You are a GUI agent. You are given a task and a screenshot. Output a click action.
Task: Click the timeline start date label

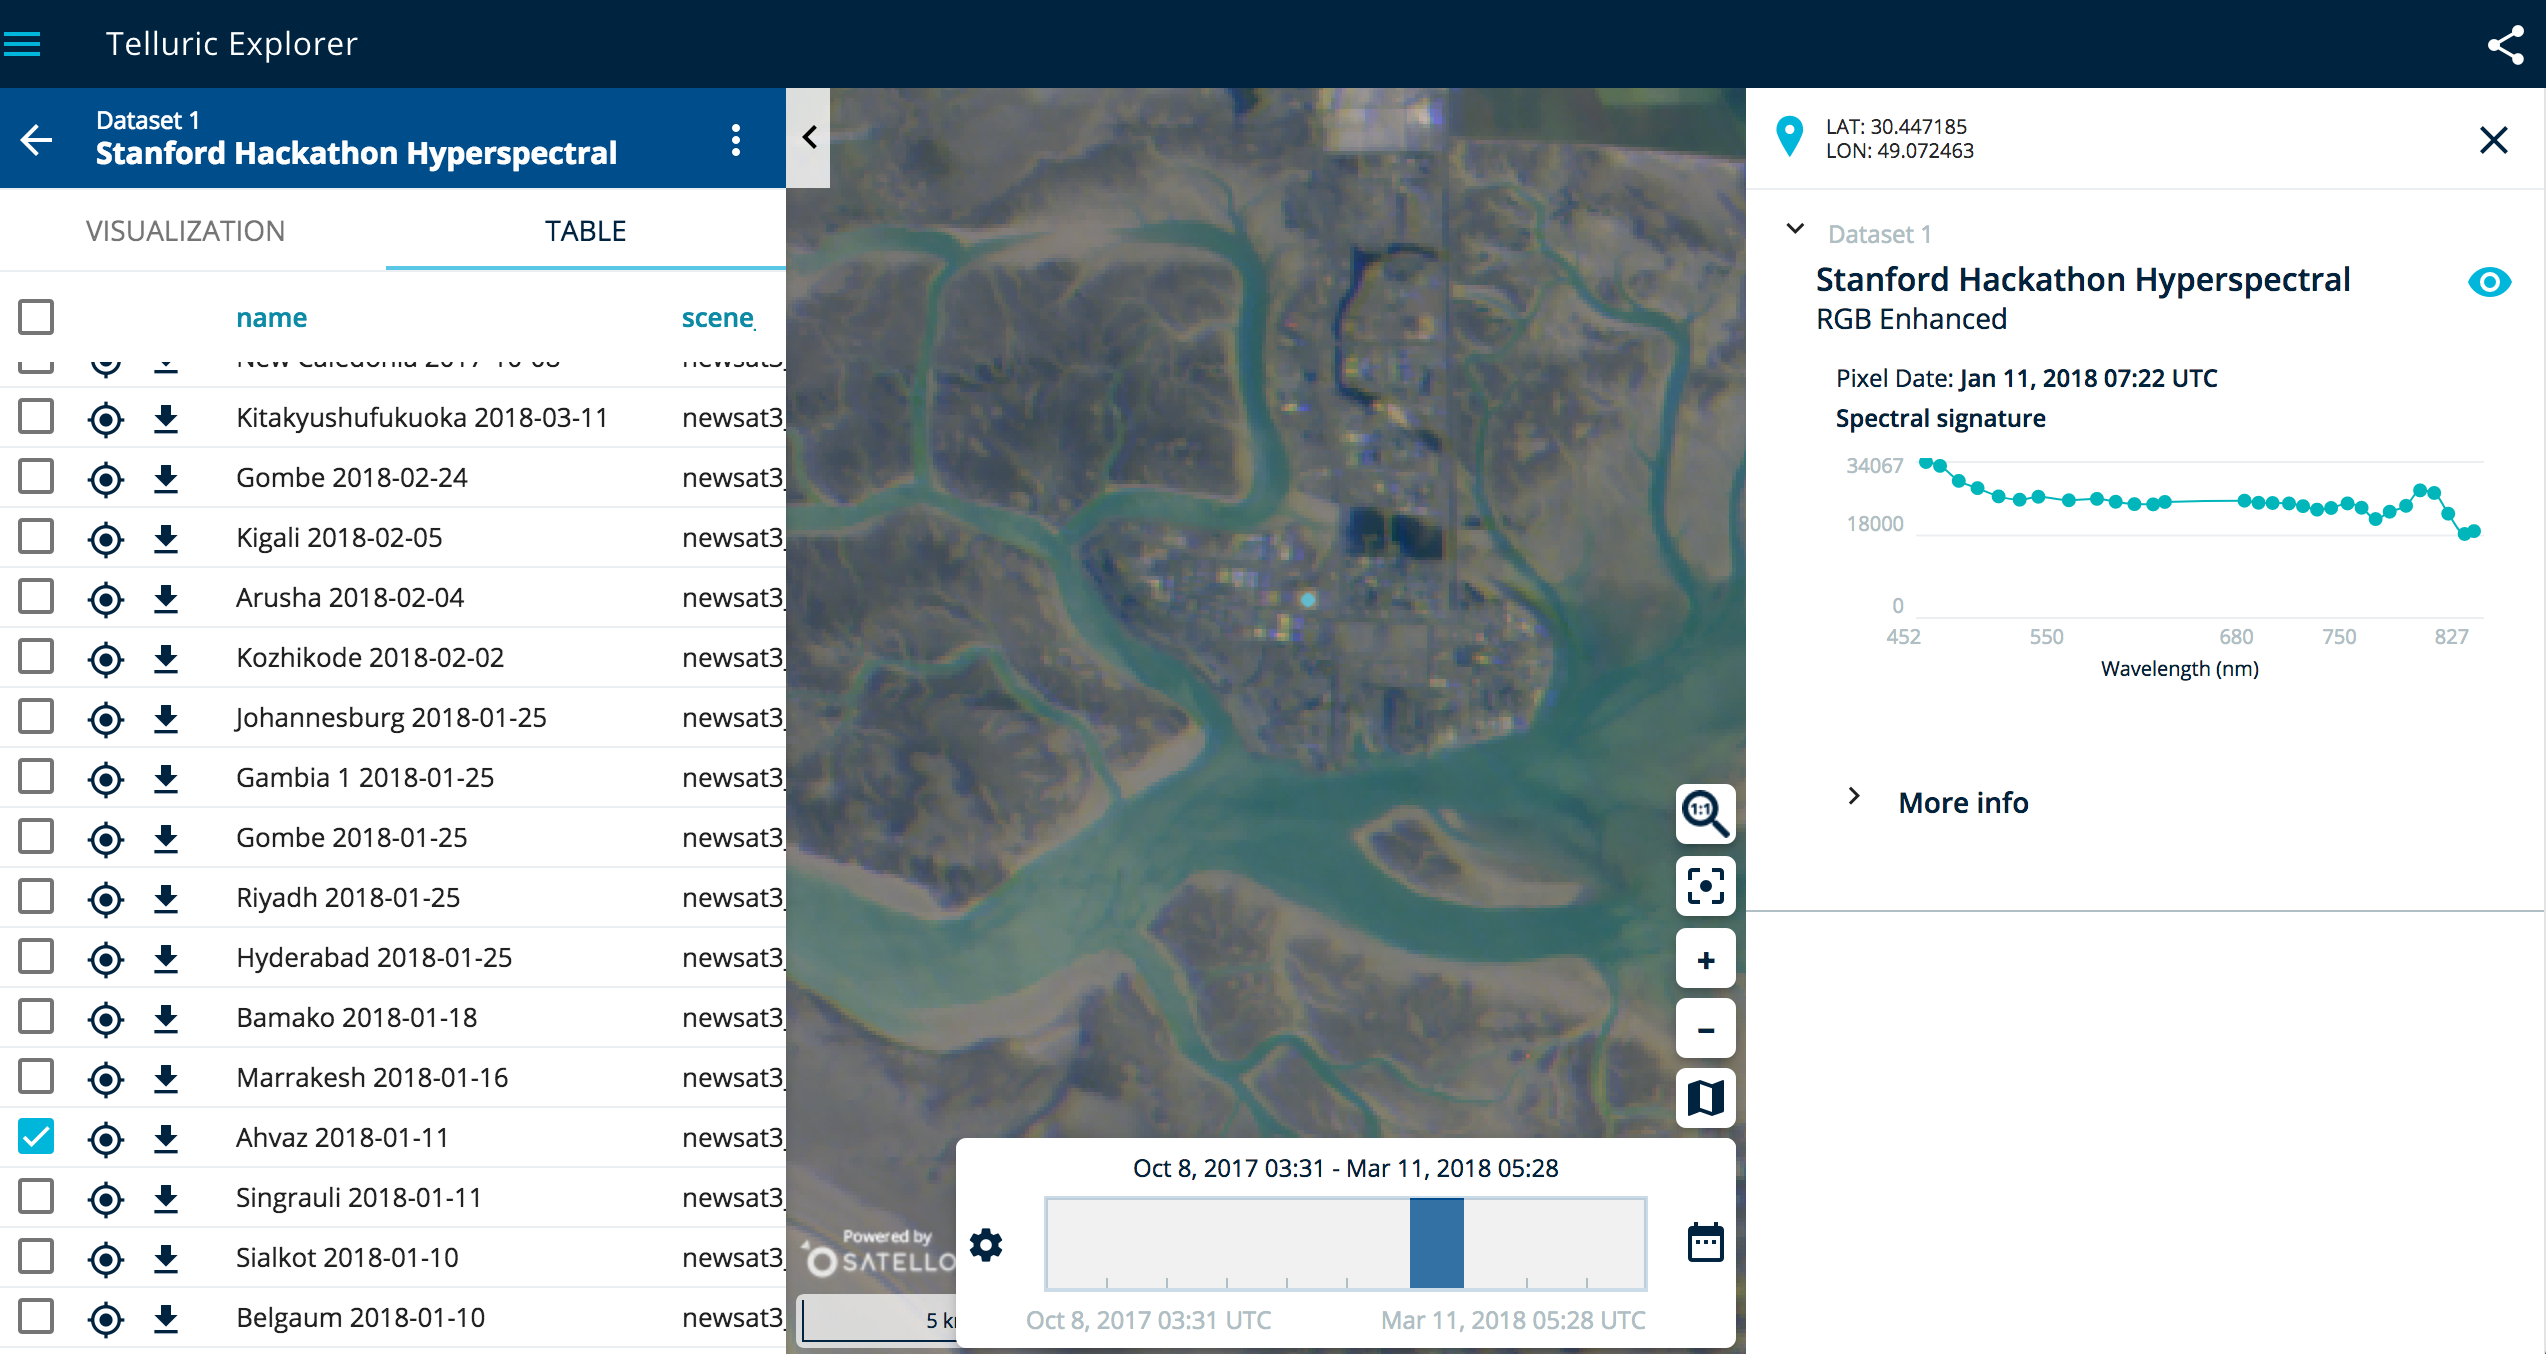click(1148, 1320)
